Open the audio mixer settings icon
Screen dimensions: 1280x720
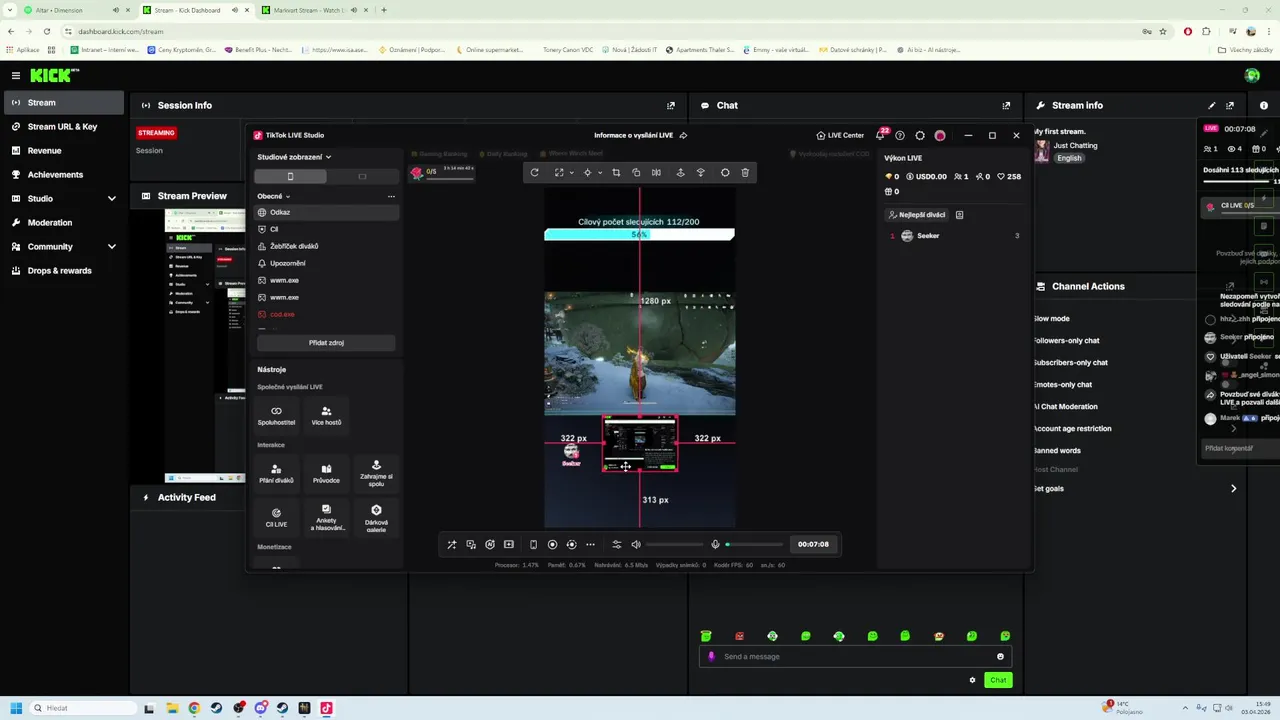(x=616, y=545)
